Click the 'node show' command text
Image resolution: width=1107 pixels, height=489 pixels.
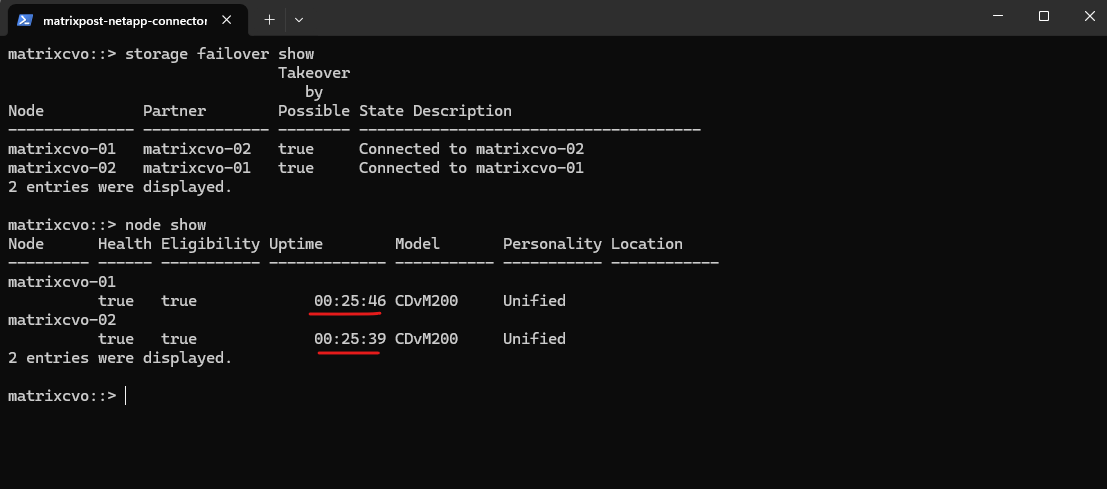click(x=165, y=225)
